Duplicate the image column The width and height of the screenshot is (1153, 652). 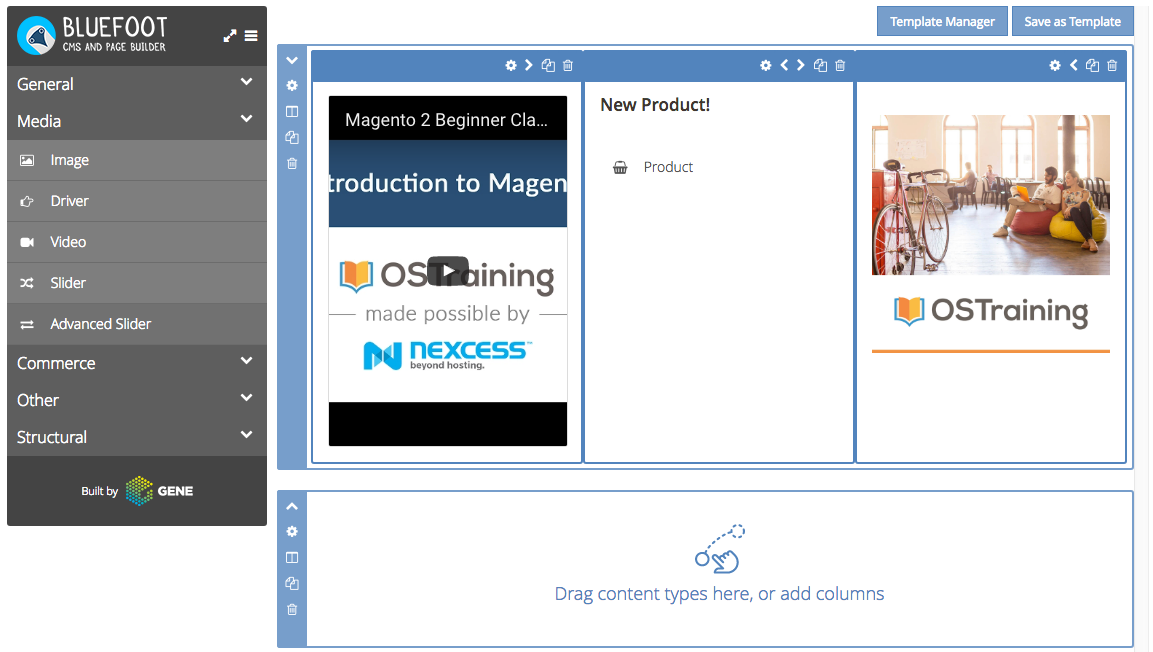(x=1092, y=65)
